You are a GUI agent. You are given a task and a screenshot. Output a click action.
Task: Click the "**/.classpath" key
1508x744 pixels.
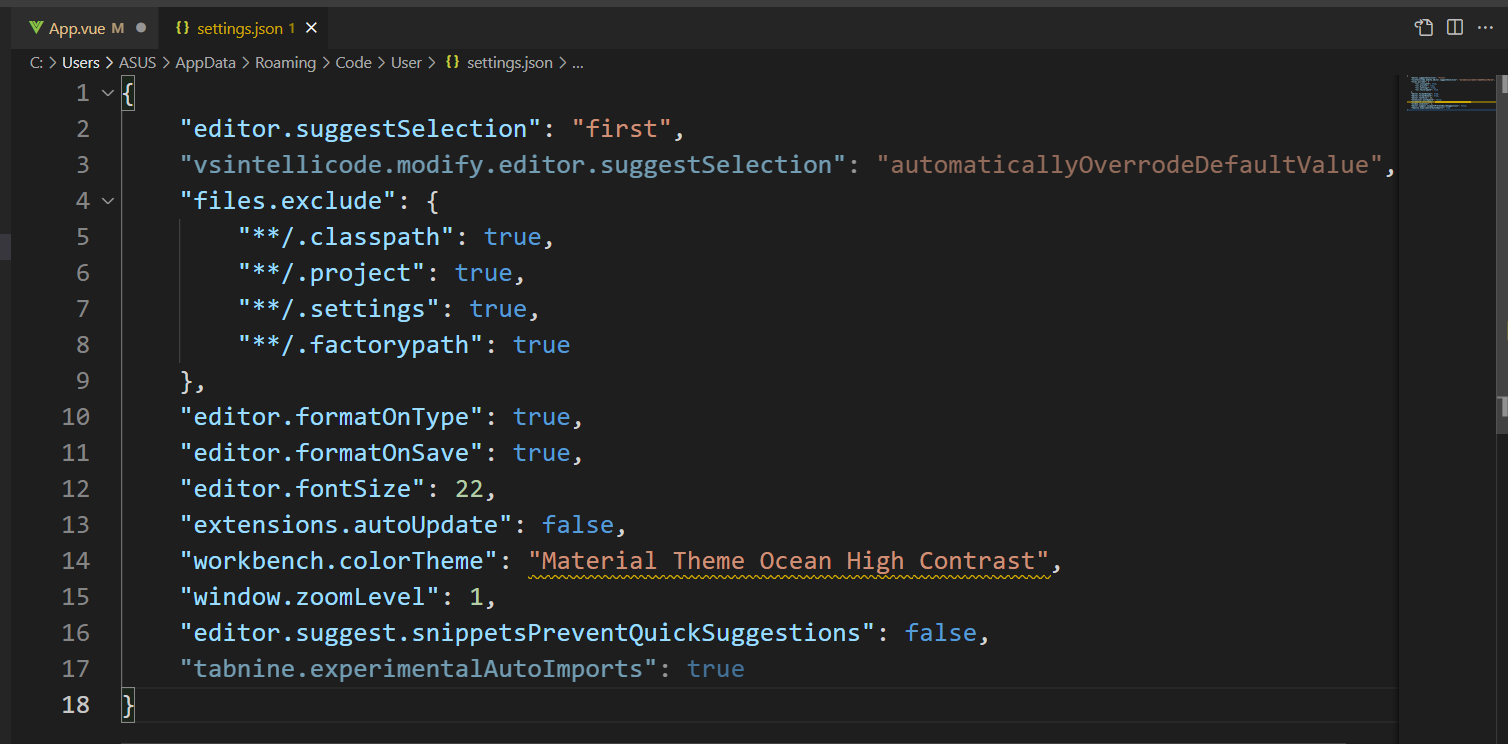click(x=346, y=237)
